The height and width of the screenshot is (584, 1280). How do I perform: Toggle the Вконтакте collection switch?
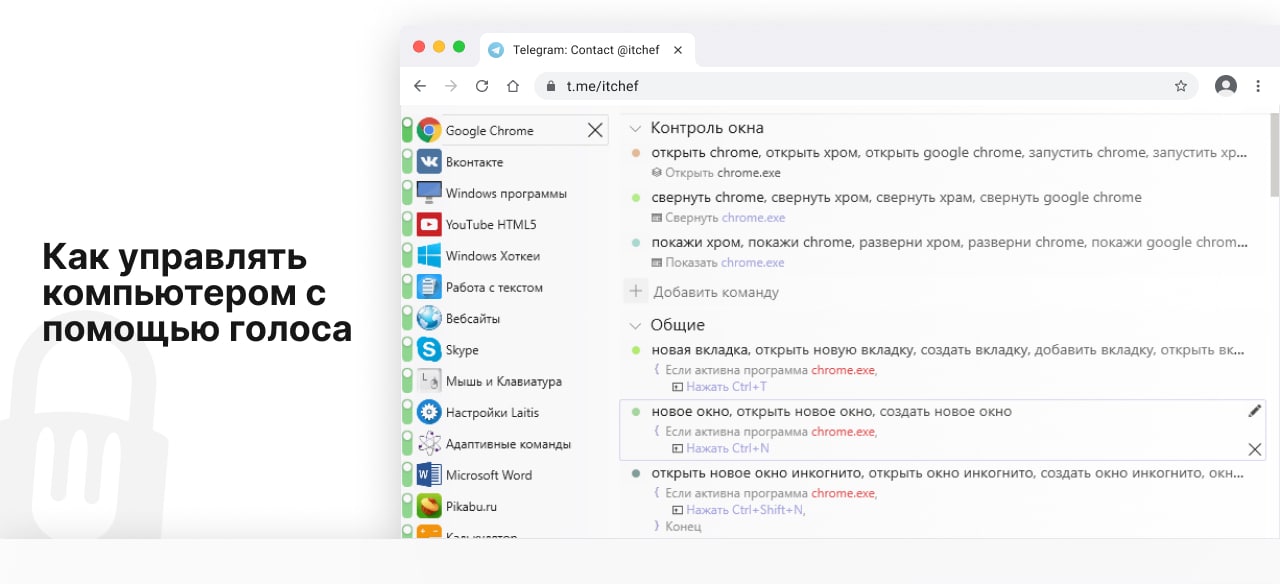pyautogui.click(x=407, y=161)
